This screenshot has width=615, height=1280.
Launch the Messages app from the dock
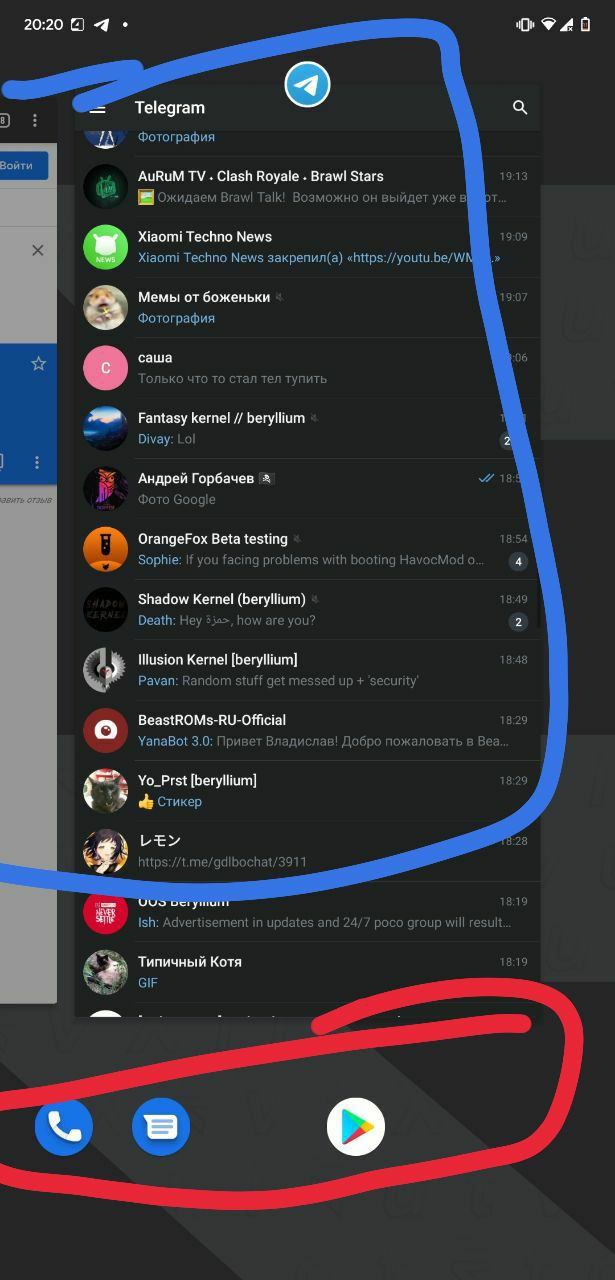161,1127
